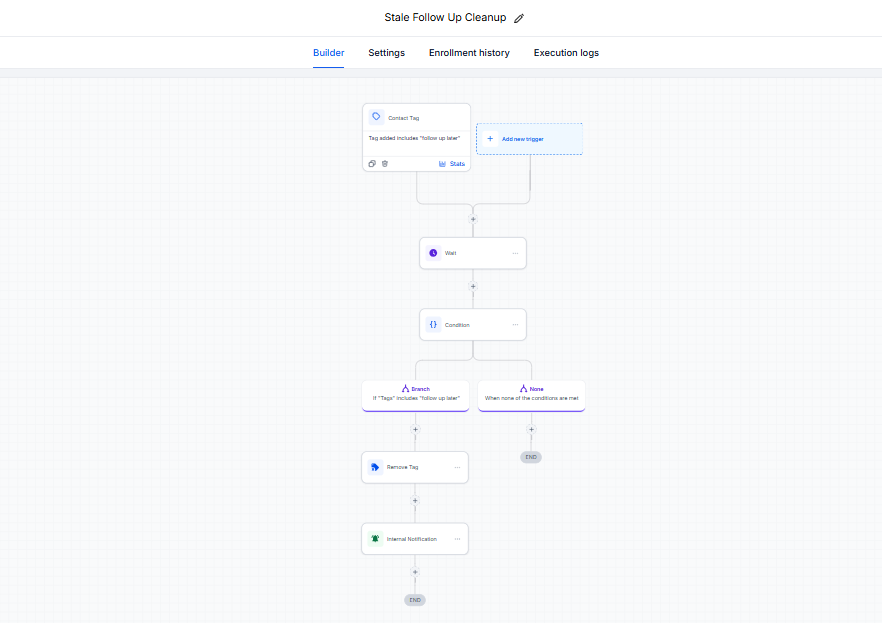
Task: Delete the Contact Tag trigger
Action: point(385,164)
